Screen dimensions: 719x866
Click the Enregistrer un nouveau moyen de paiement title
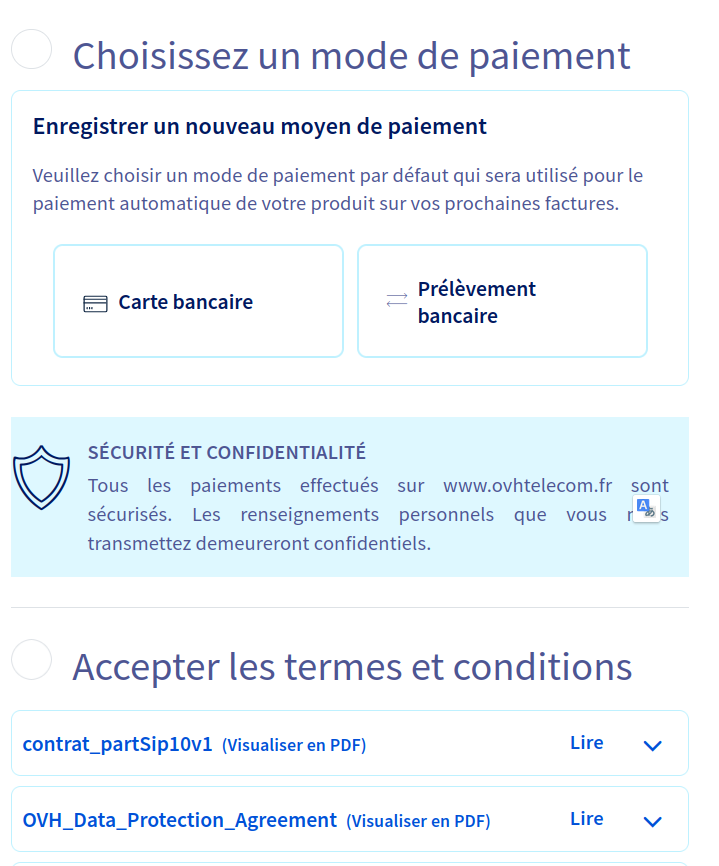click(x=260, y=126)
